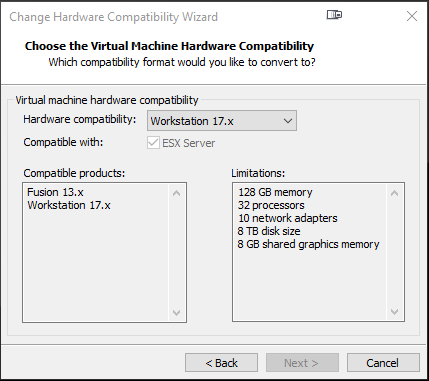Viewport: 429px width, 381px height.
Task: Cancel the compatibility wizard
Action: [x=383, y=363]
